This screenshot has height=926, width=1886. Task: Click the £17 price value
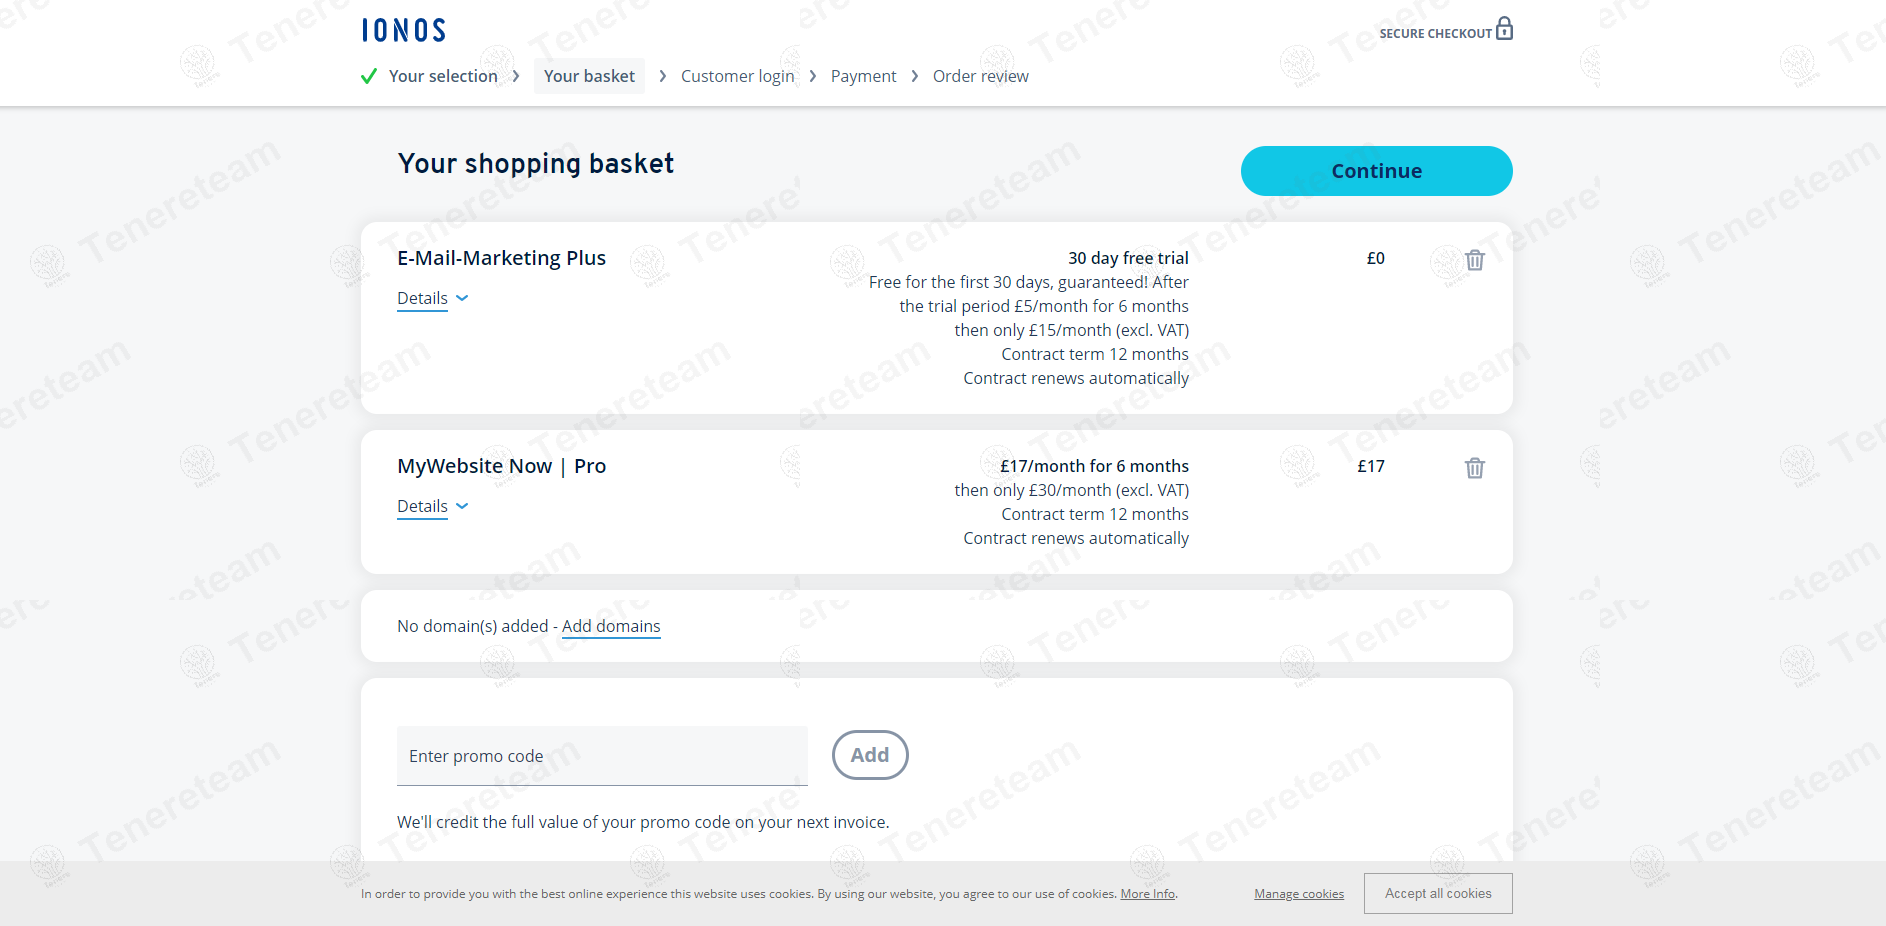click(x=1370, y=466)
